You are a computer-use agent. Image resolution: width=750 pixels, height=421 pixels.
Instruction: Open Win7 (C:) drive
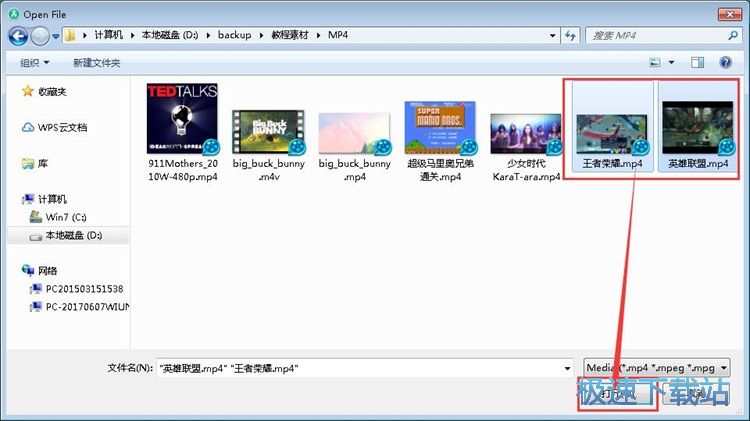[x=66, y=217]
